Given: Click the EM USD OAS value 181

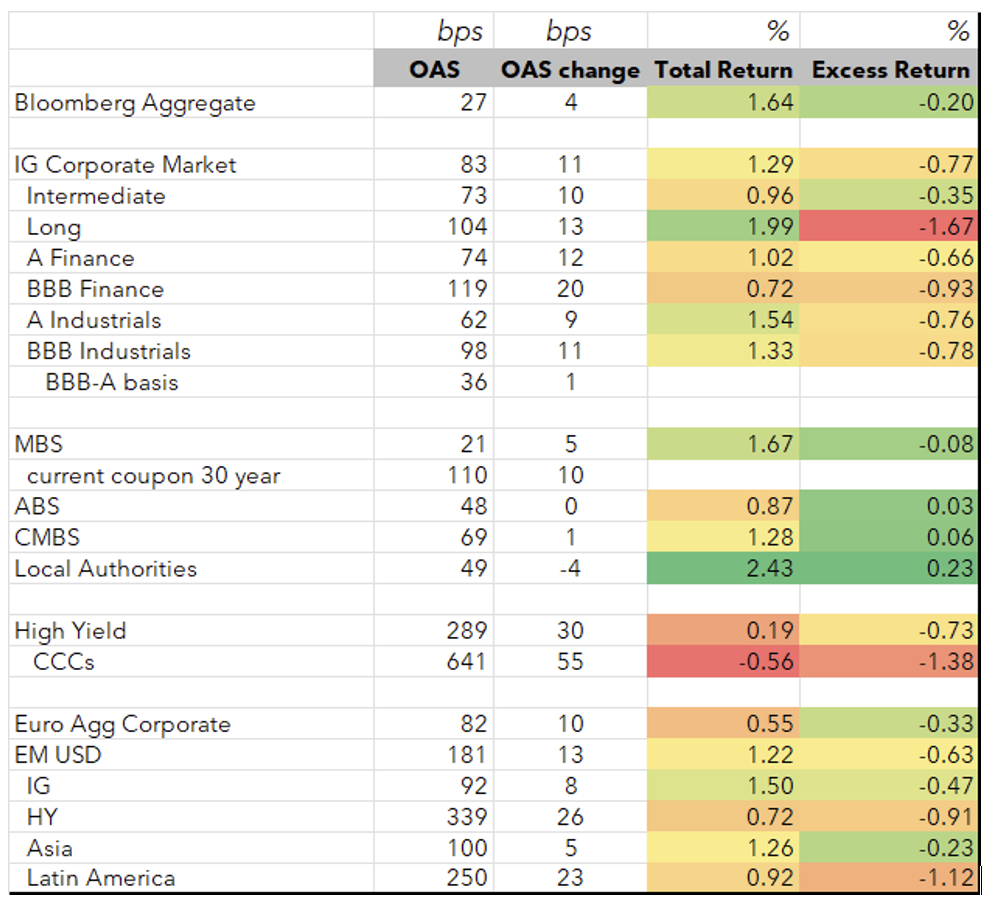Looking at the screenshot, I should tap(467, 755).
